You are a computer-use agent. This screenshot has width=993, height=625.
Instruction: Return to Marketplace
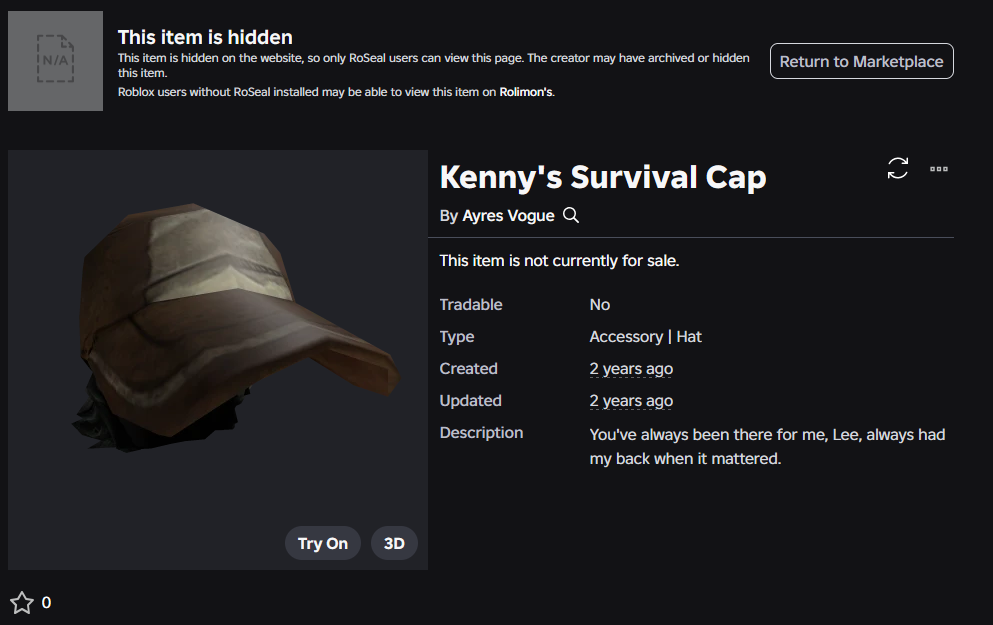click(861, 61)
